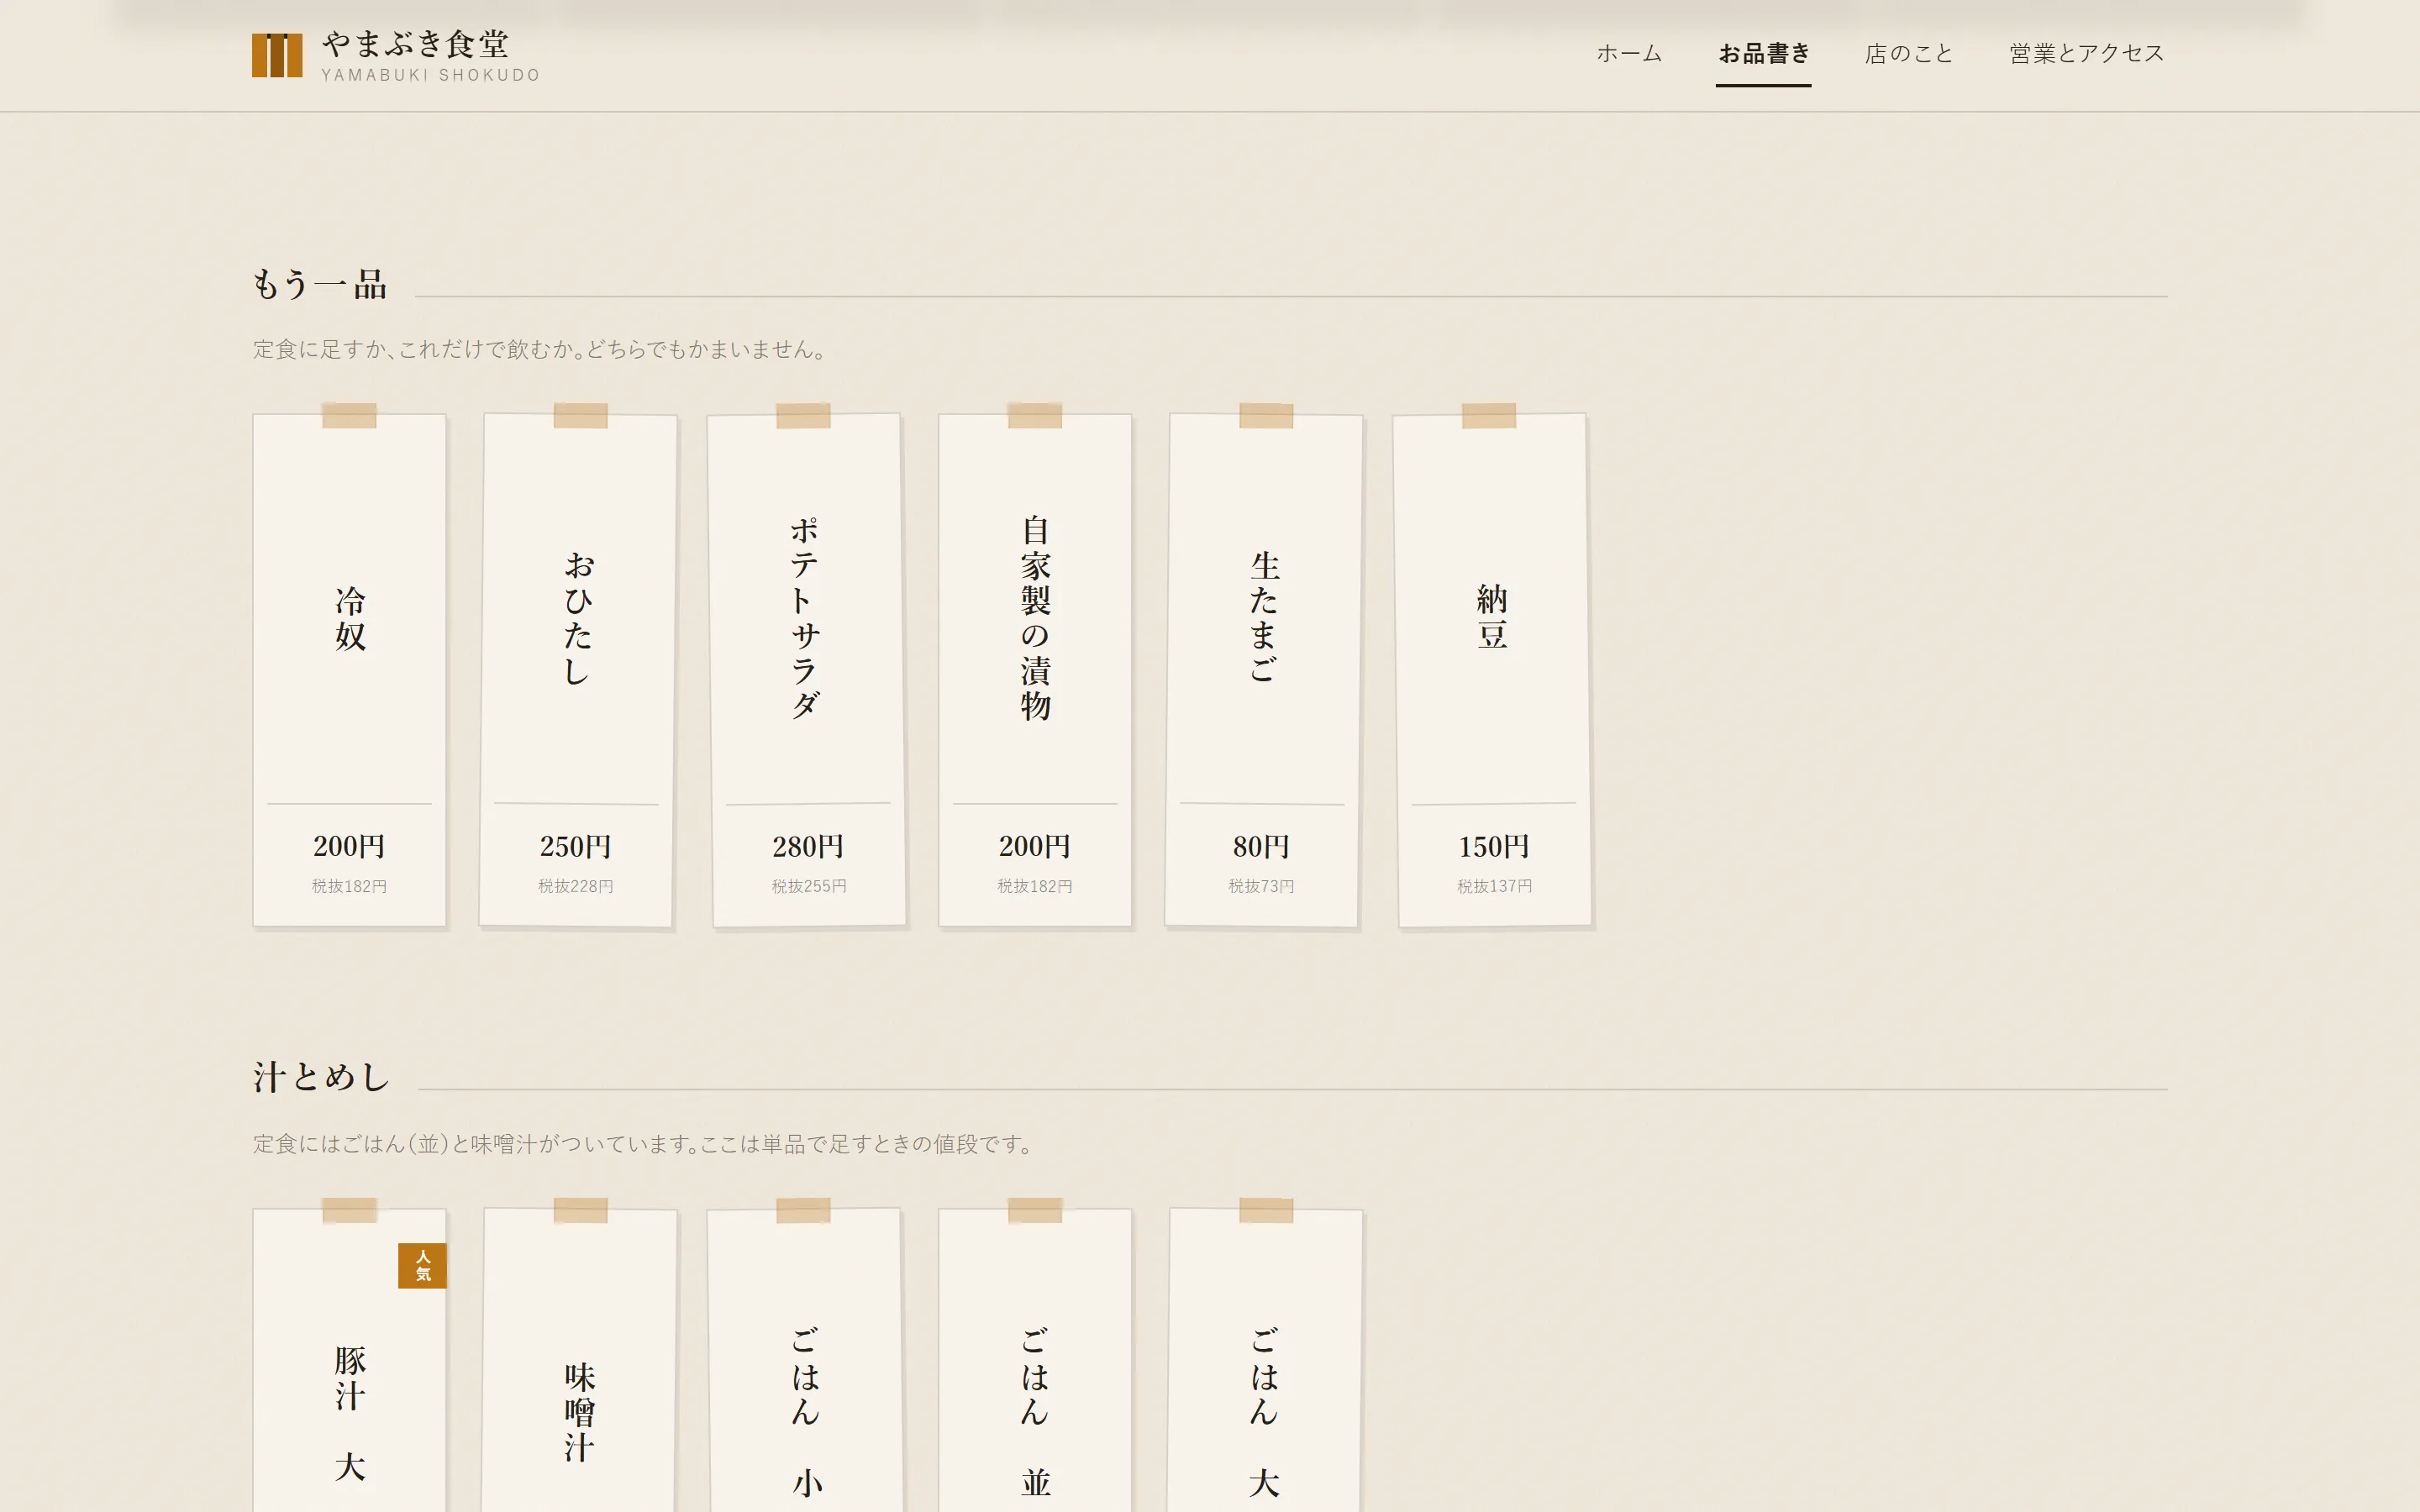
Task: Click the 150円 price on 納豆
Action: pyautogui.click(x=1494, y=847)
